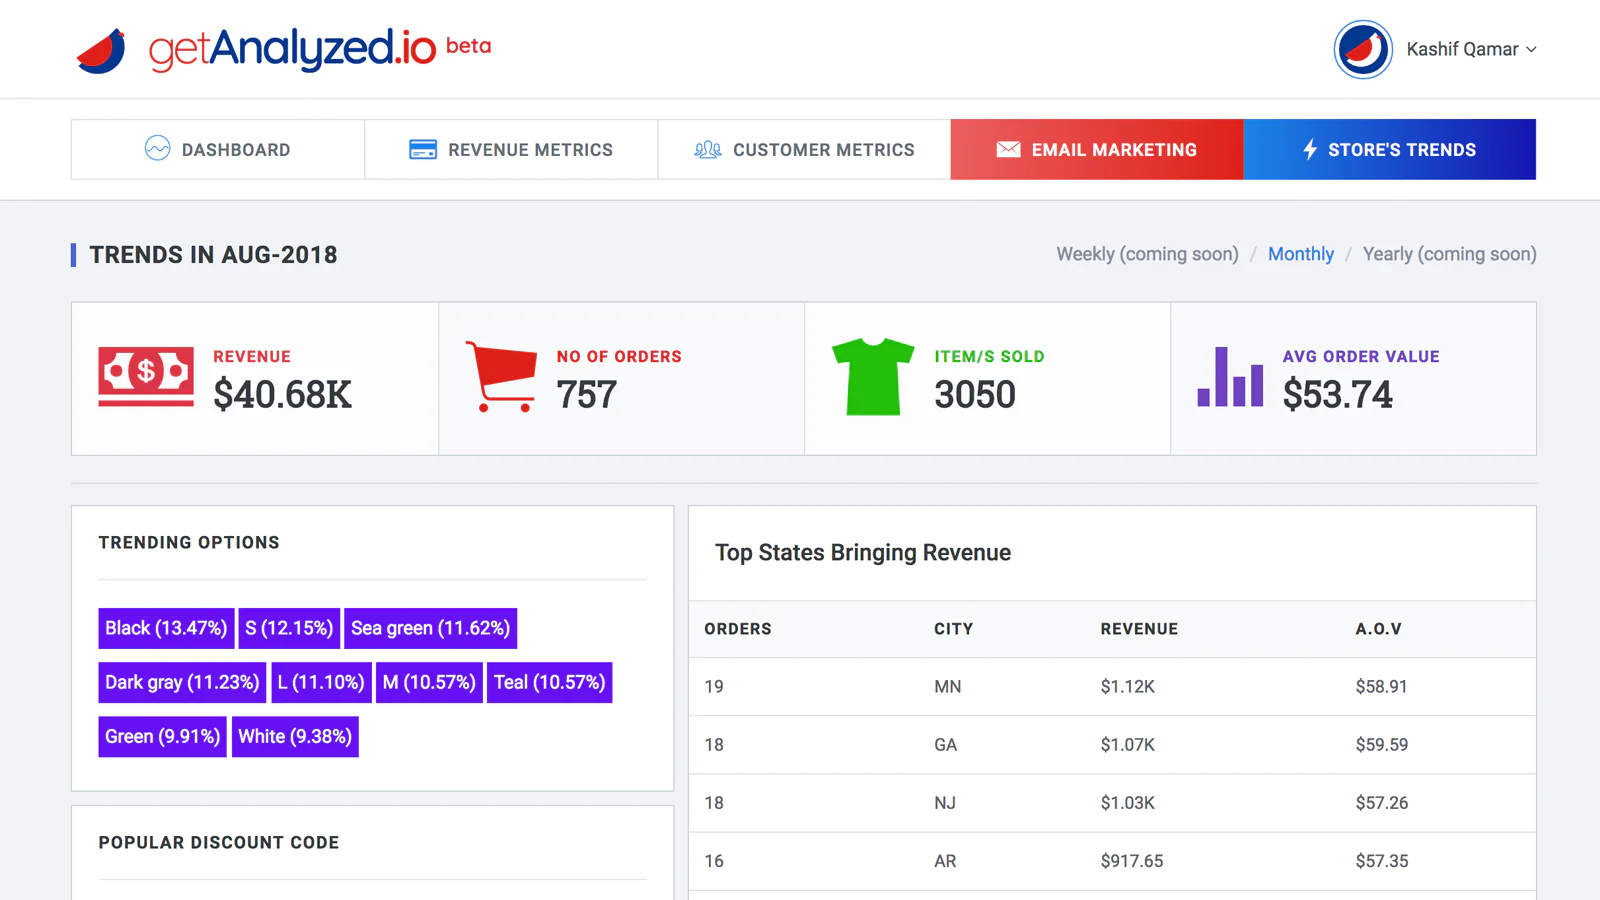
Task: Click the Store's Trends lightning bolt icon
Action: click(x=1310, y=149)
